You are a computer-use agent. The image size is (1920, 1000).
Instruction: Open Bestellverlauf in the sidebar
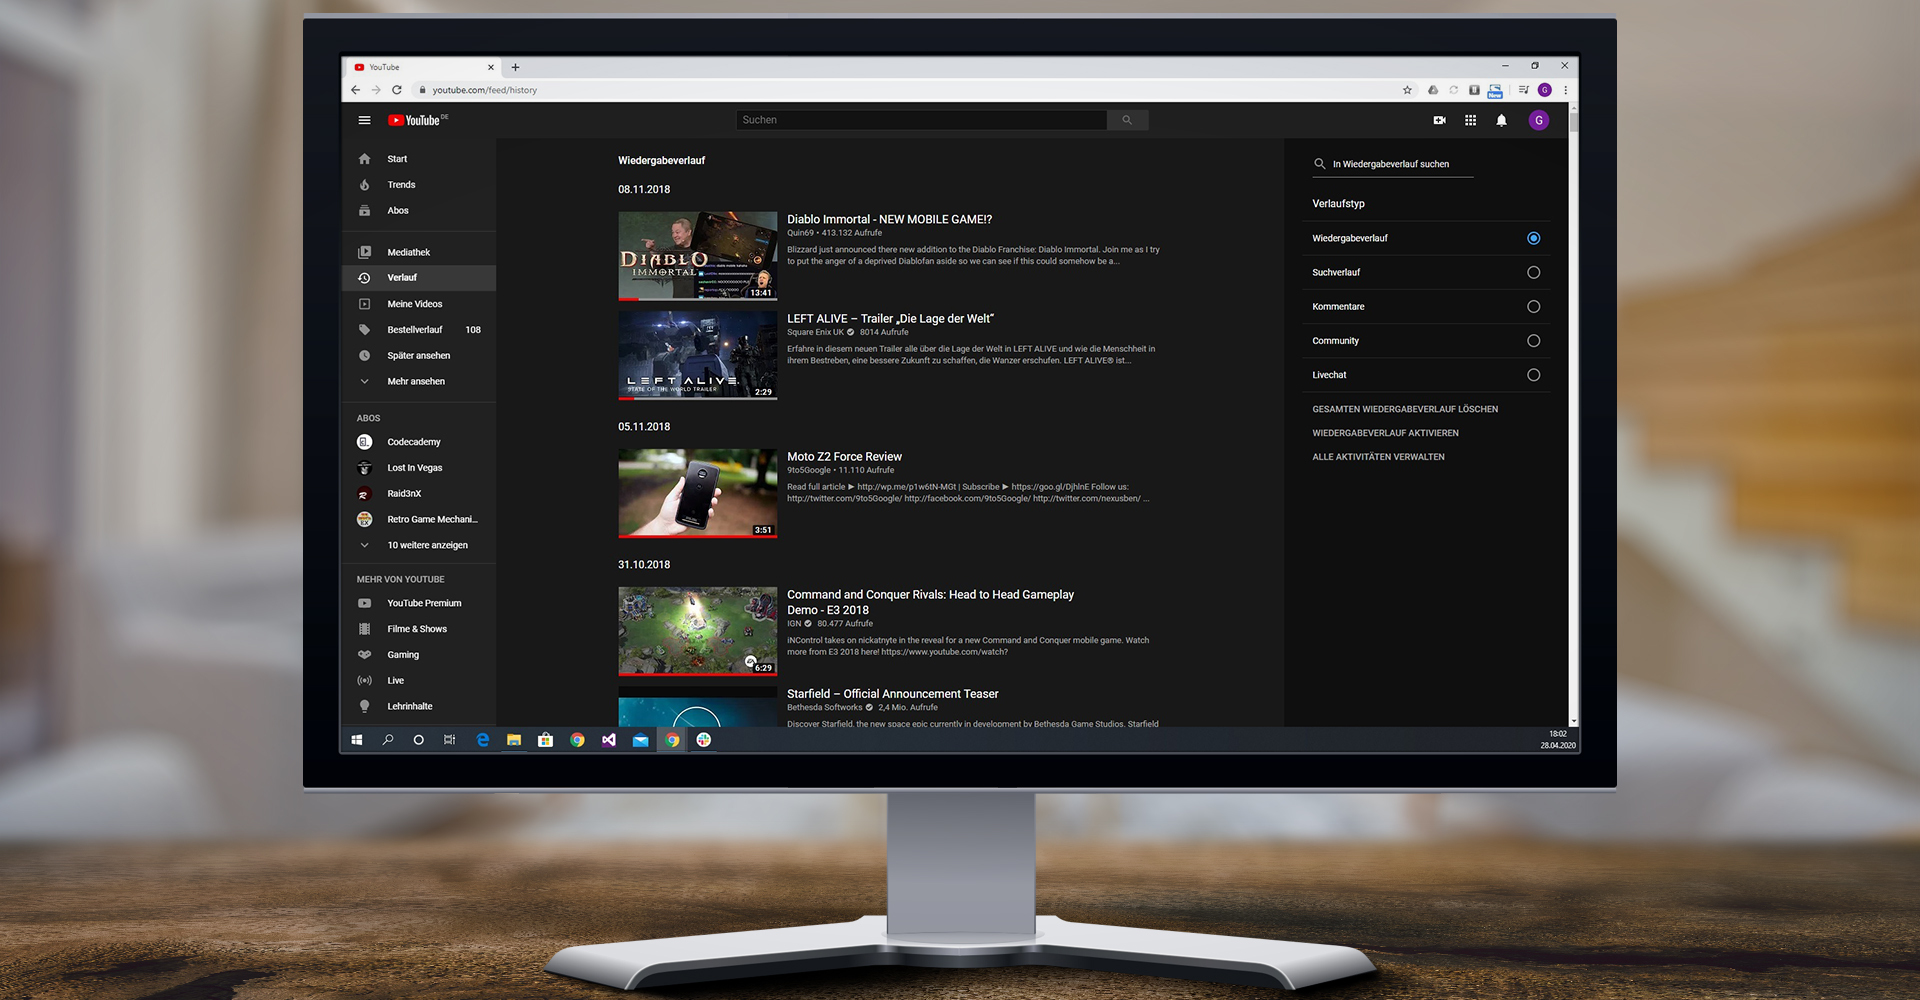[x=419, y=330]
